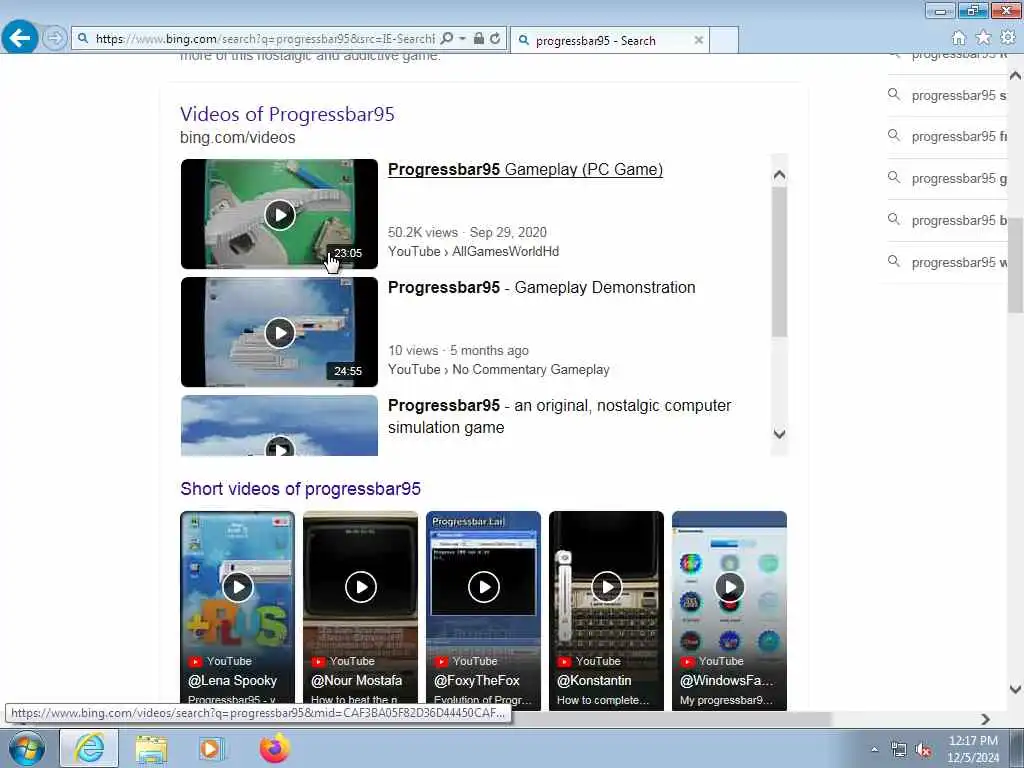This screenshot has width=1024, height=768.
Task: Click the 10 views 5 months ago text
Action: click(458, 351)
